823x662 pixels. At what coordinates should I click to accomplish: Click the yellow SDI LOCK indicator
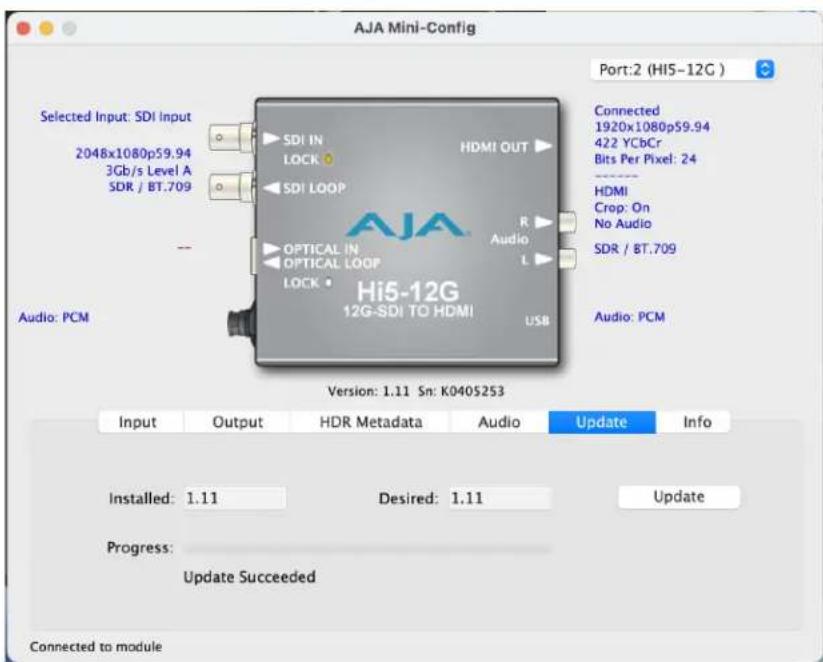pos(329,159)
